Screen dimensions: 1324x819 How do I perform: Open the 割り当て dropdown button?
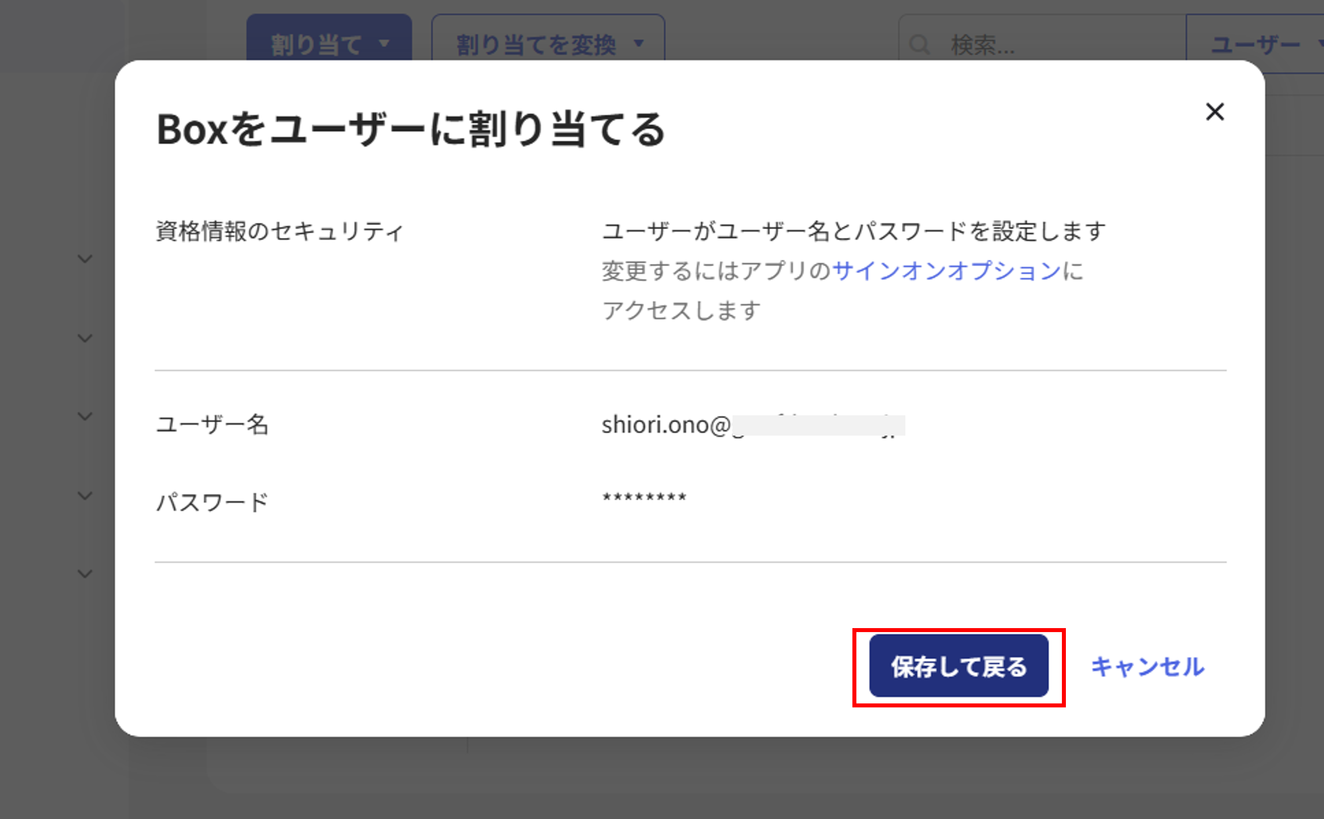click(x=329, y=45)
